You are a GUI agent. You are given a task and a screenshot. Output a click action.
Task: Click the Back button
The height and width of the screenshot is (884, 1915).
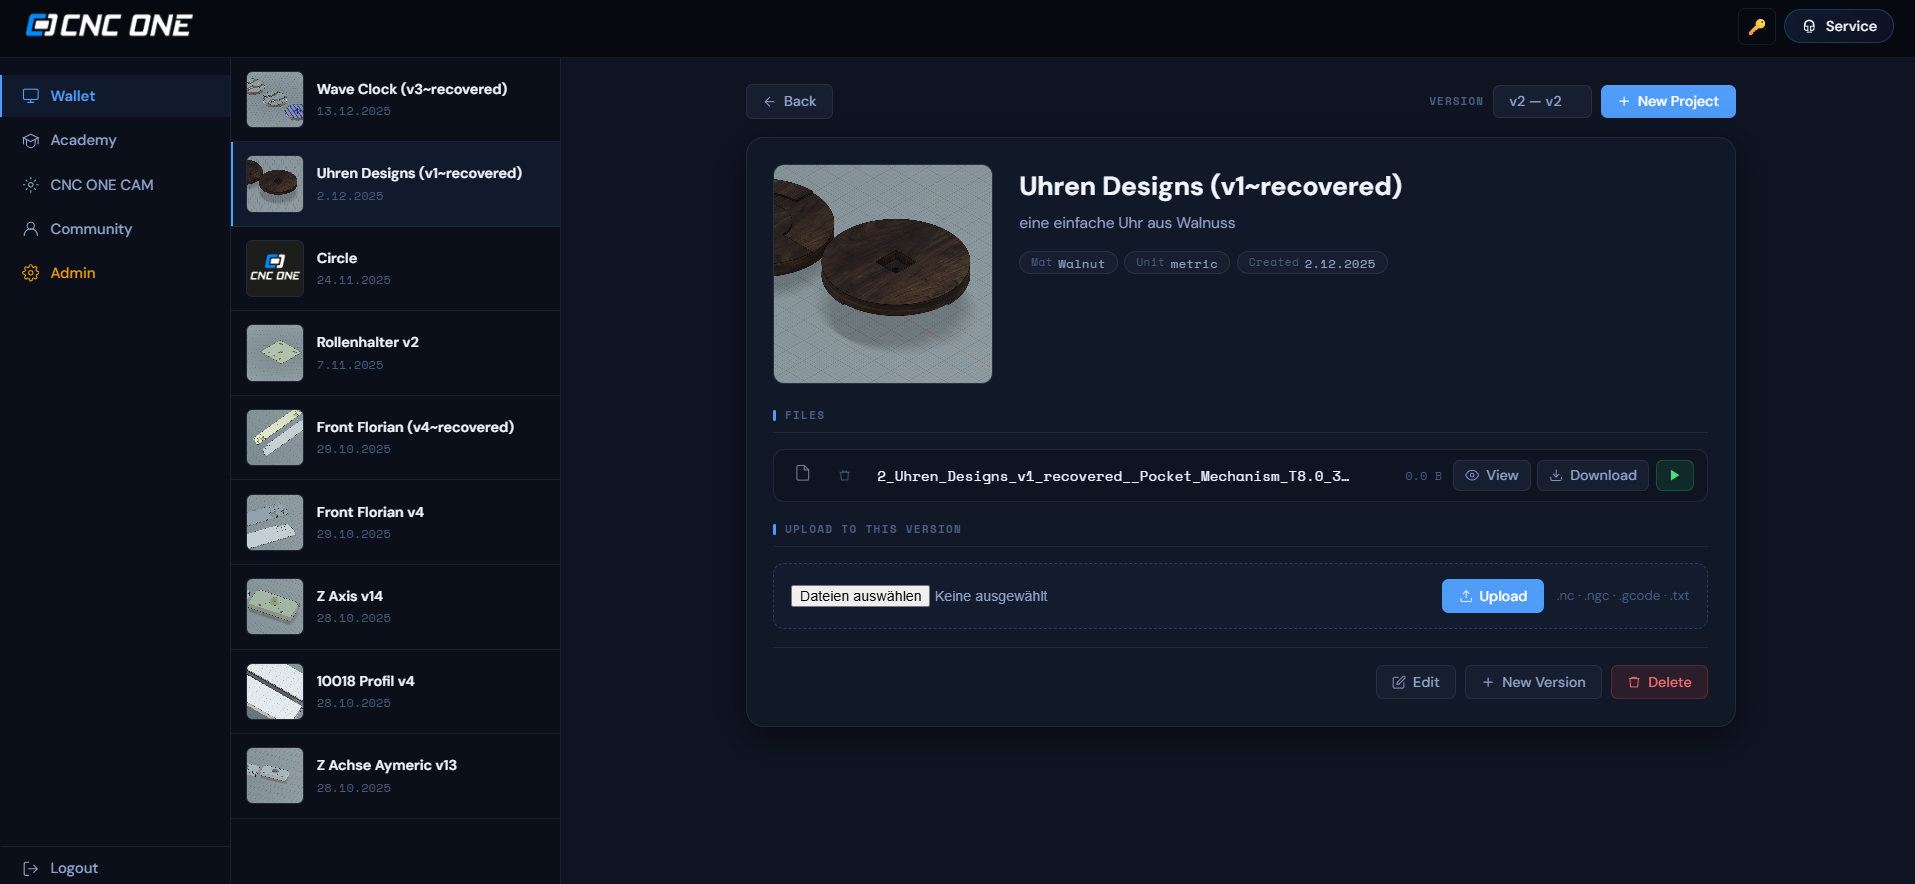[x=789, y=102]
